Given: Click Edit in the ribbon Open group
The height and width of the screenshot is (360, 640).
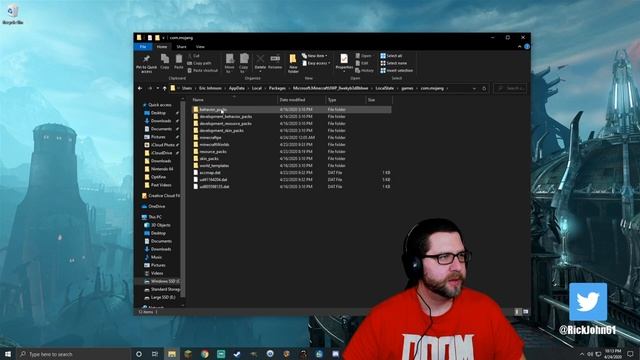Looking at the screenshot, I should [362, 63].
